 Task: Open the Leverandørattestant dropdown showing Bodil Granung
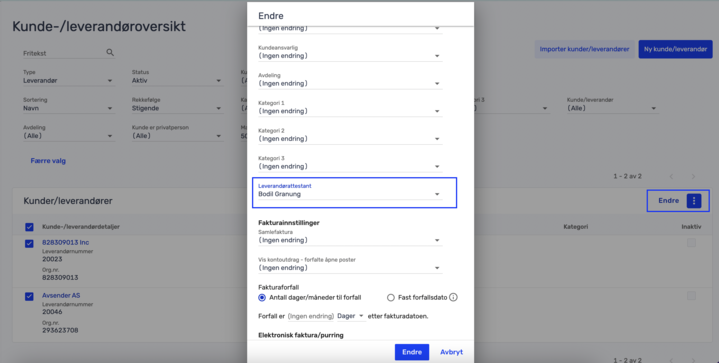pyautogui.click(x=350, y=194)
